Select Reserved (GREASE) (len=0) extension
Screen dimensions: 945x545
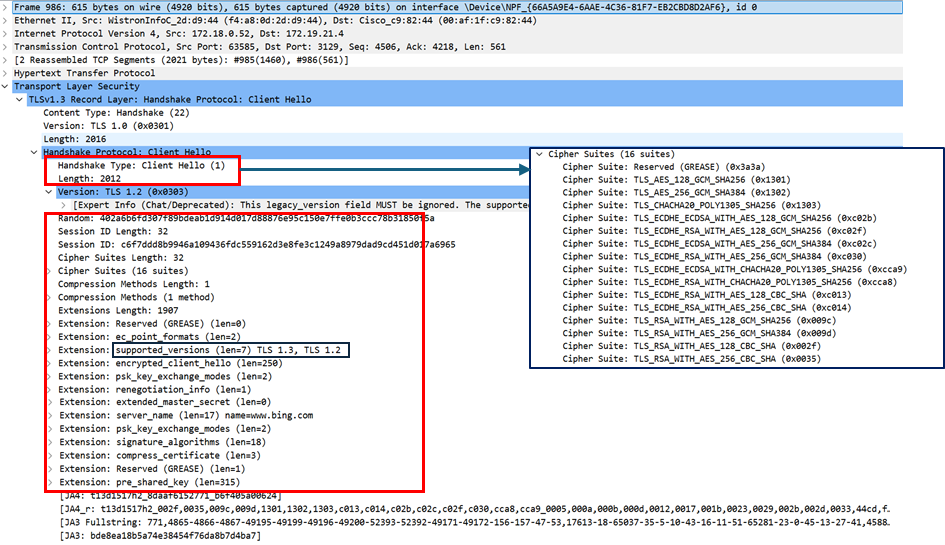pos(152,324)
